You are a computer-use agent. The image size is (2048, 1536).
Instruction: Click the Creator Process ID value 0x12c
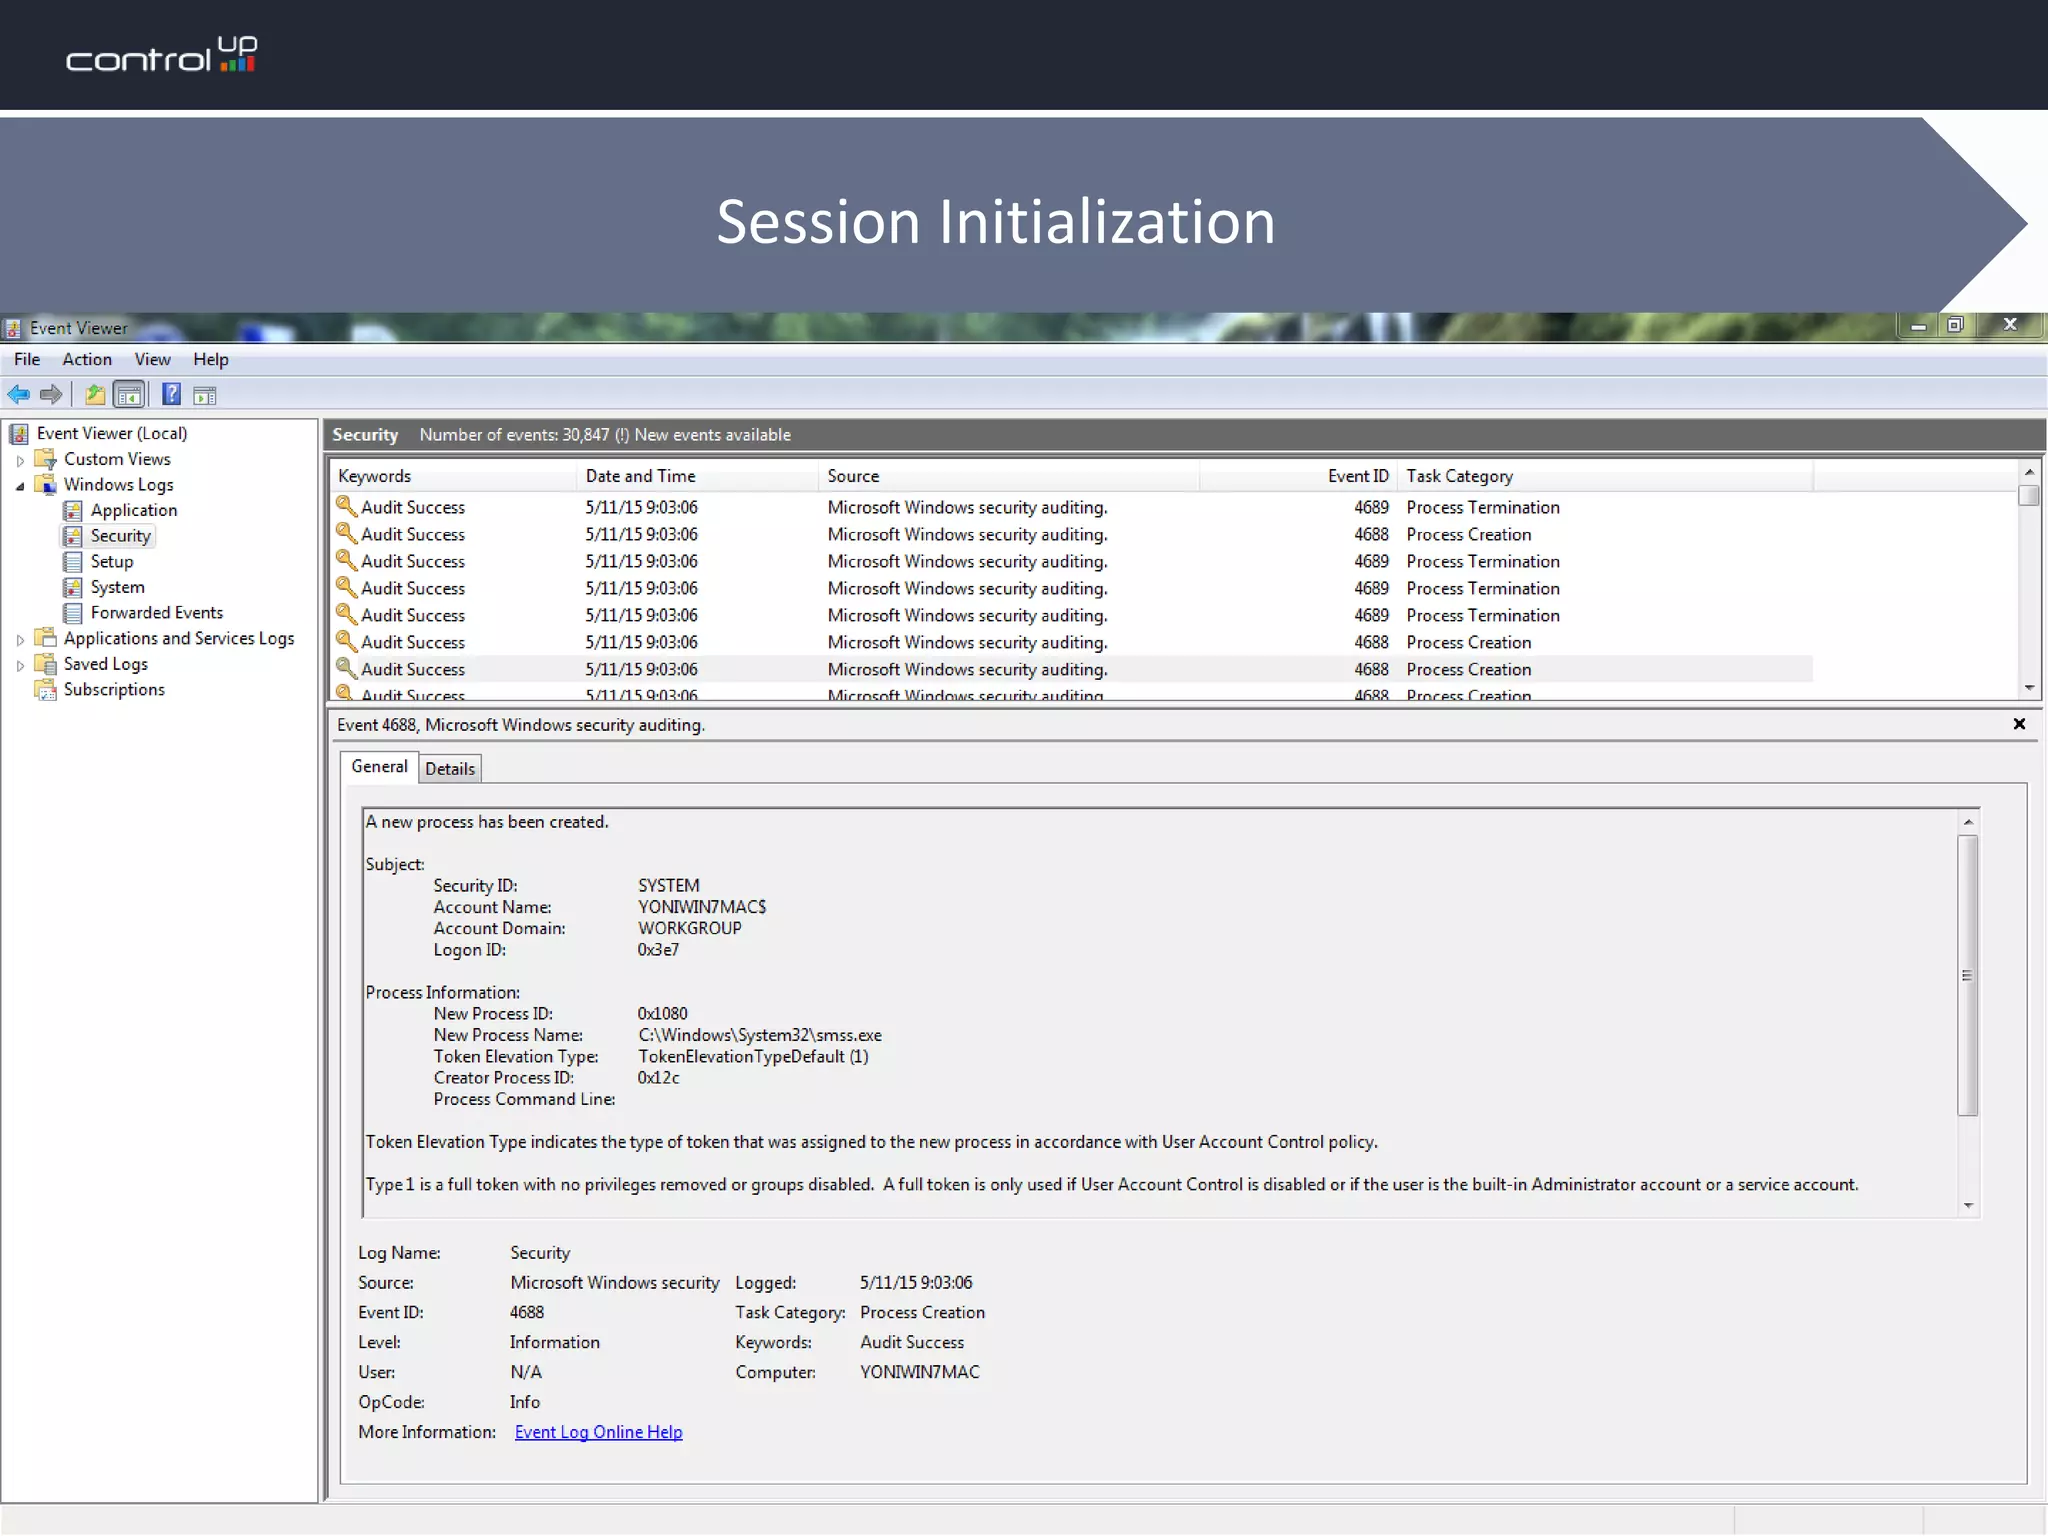[658, 1078]
